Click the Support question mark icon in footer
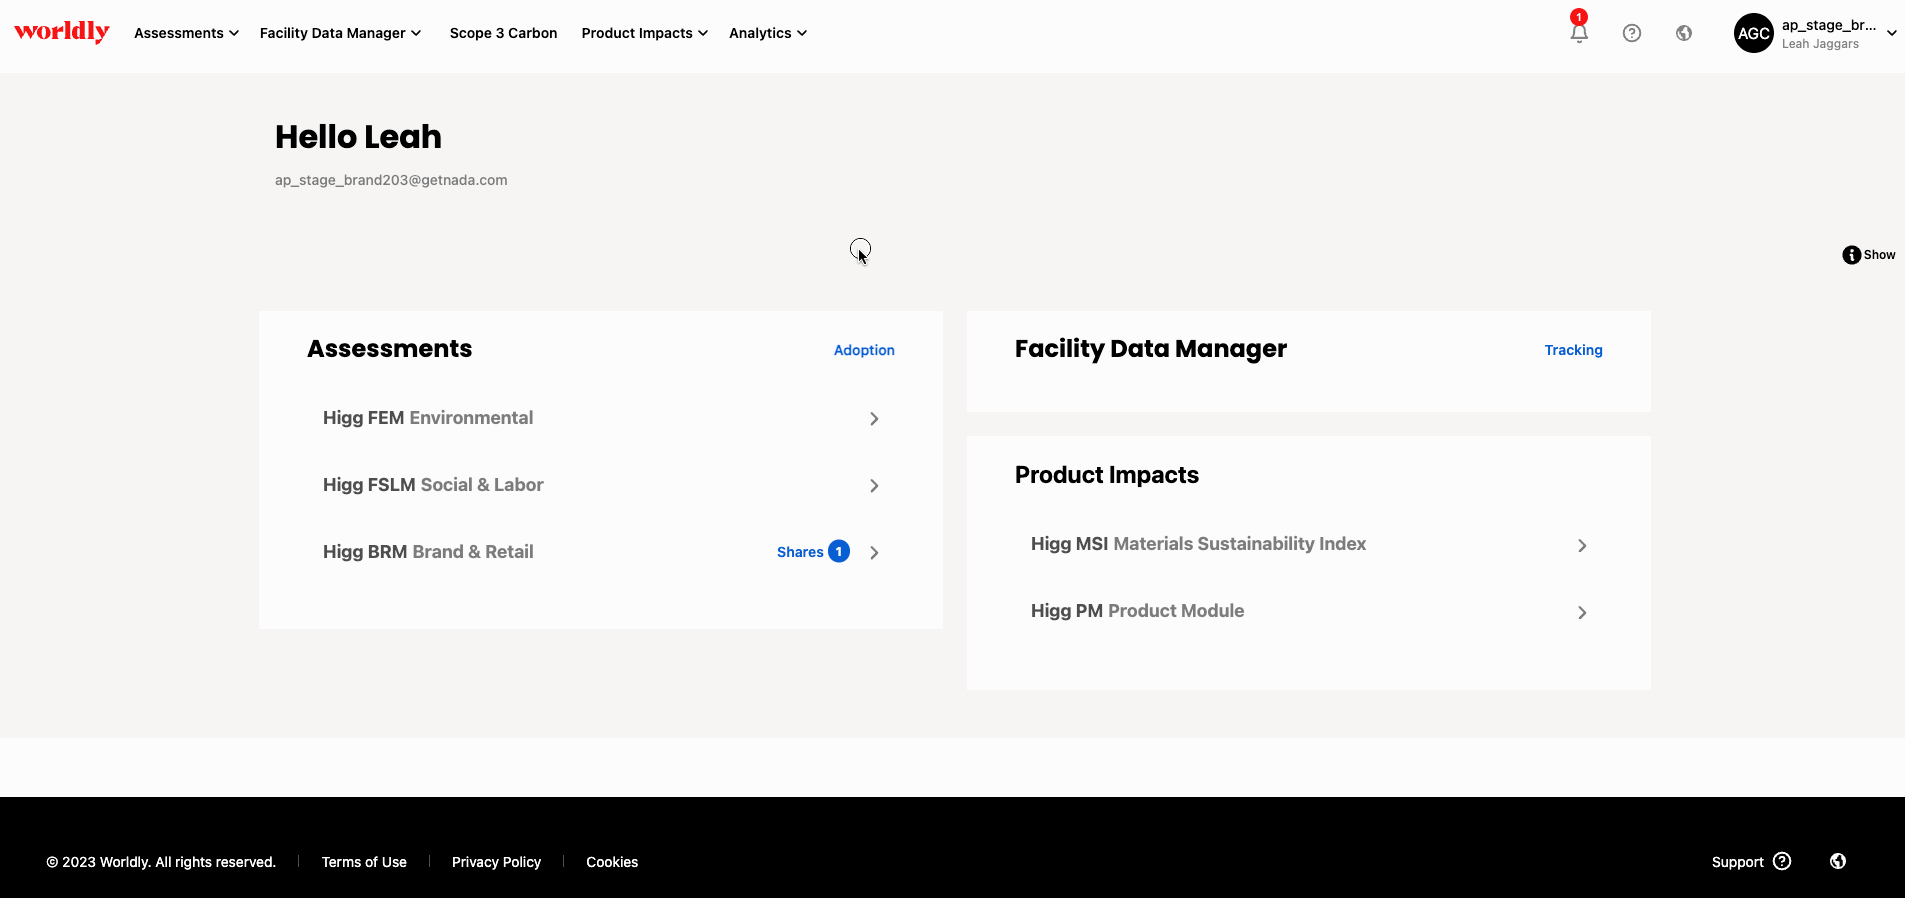This screenshot has width=1905, height=898. [1782, 861]
